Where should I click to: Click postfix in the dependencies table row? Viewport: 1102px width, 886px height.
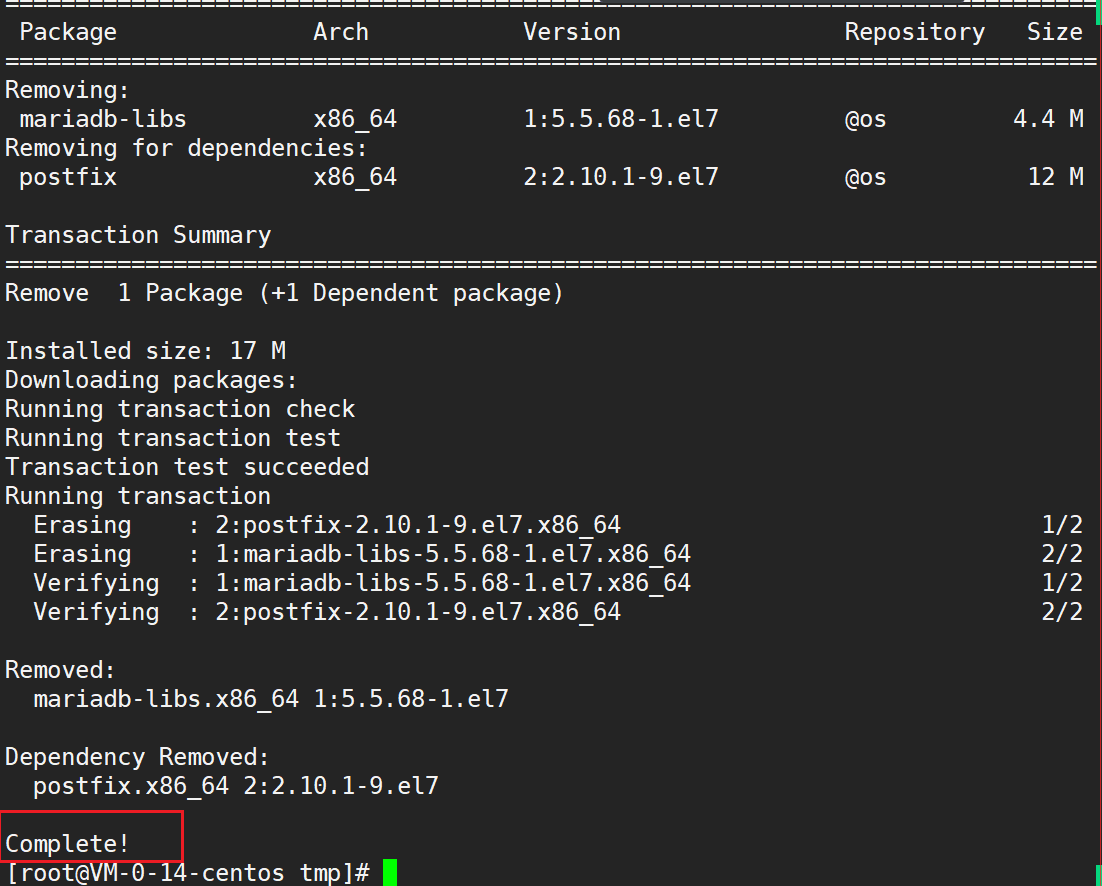(68, 177)
